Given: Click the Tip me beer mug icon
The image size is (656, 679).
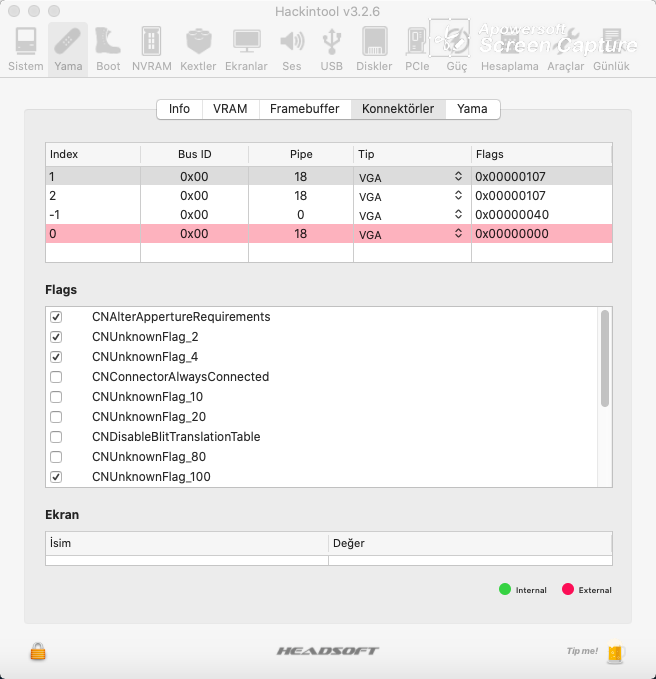Looking at the screenshot, I should point(615,651).
